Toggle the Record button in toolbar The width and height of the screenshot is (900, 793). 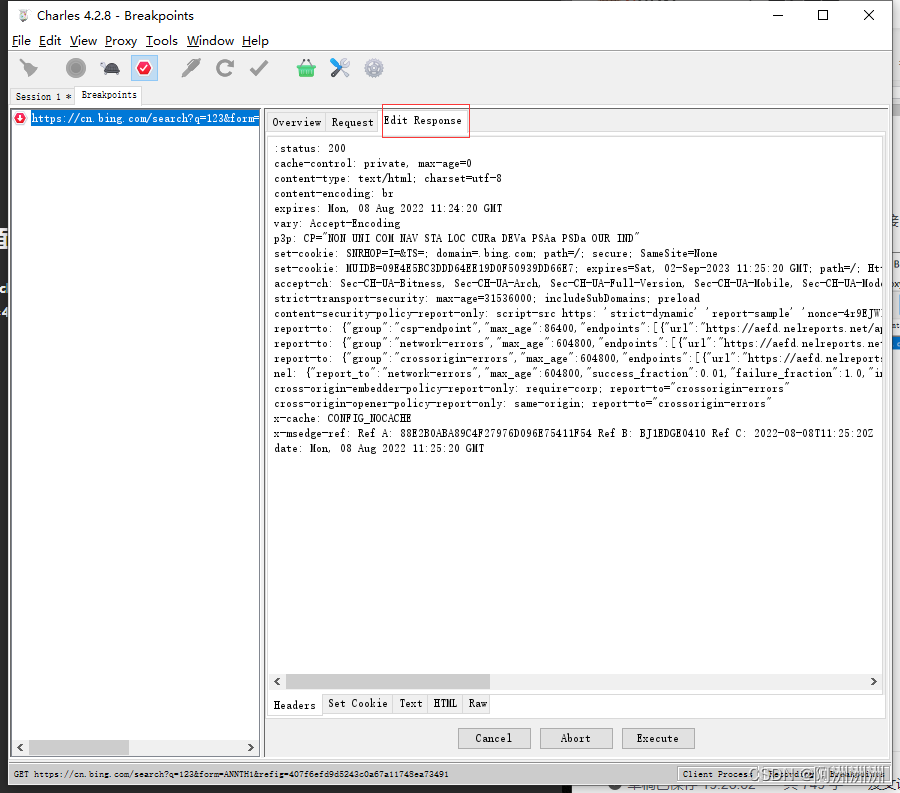[76, 68]
